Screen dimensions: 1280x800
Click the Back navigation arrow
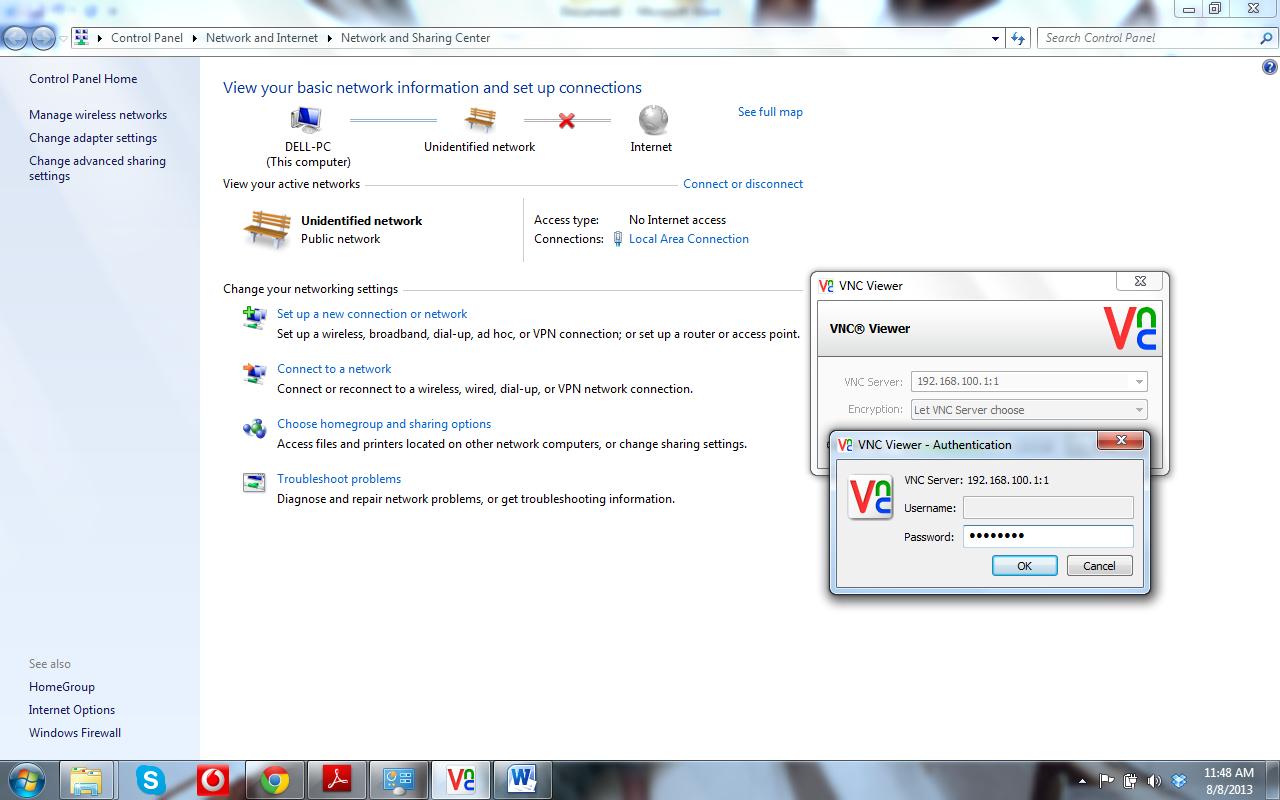point(16,38)
